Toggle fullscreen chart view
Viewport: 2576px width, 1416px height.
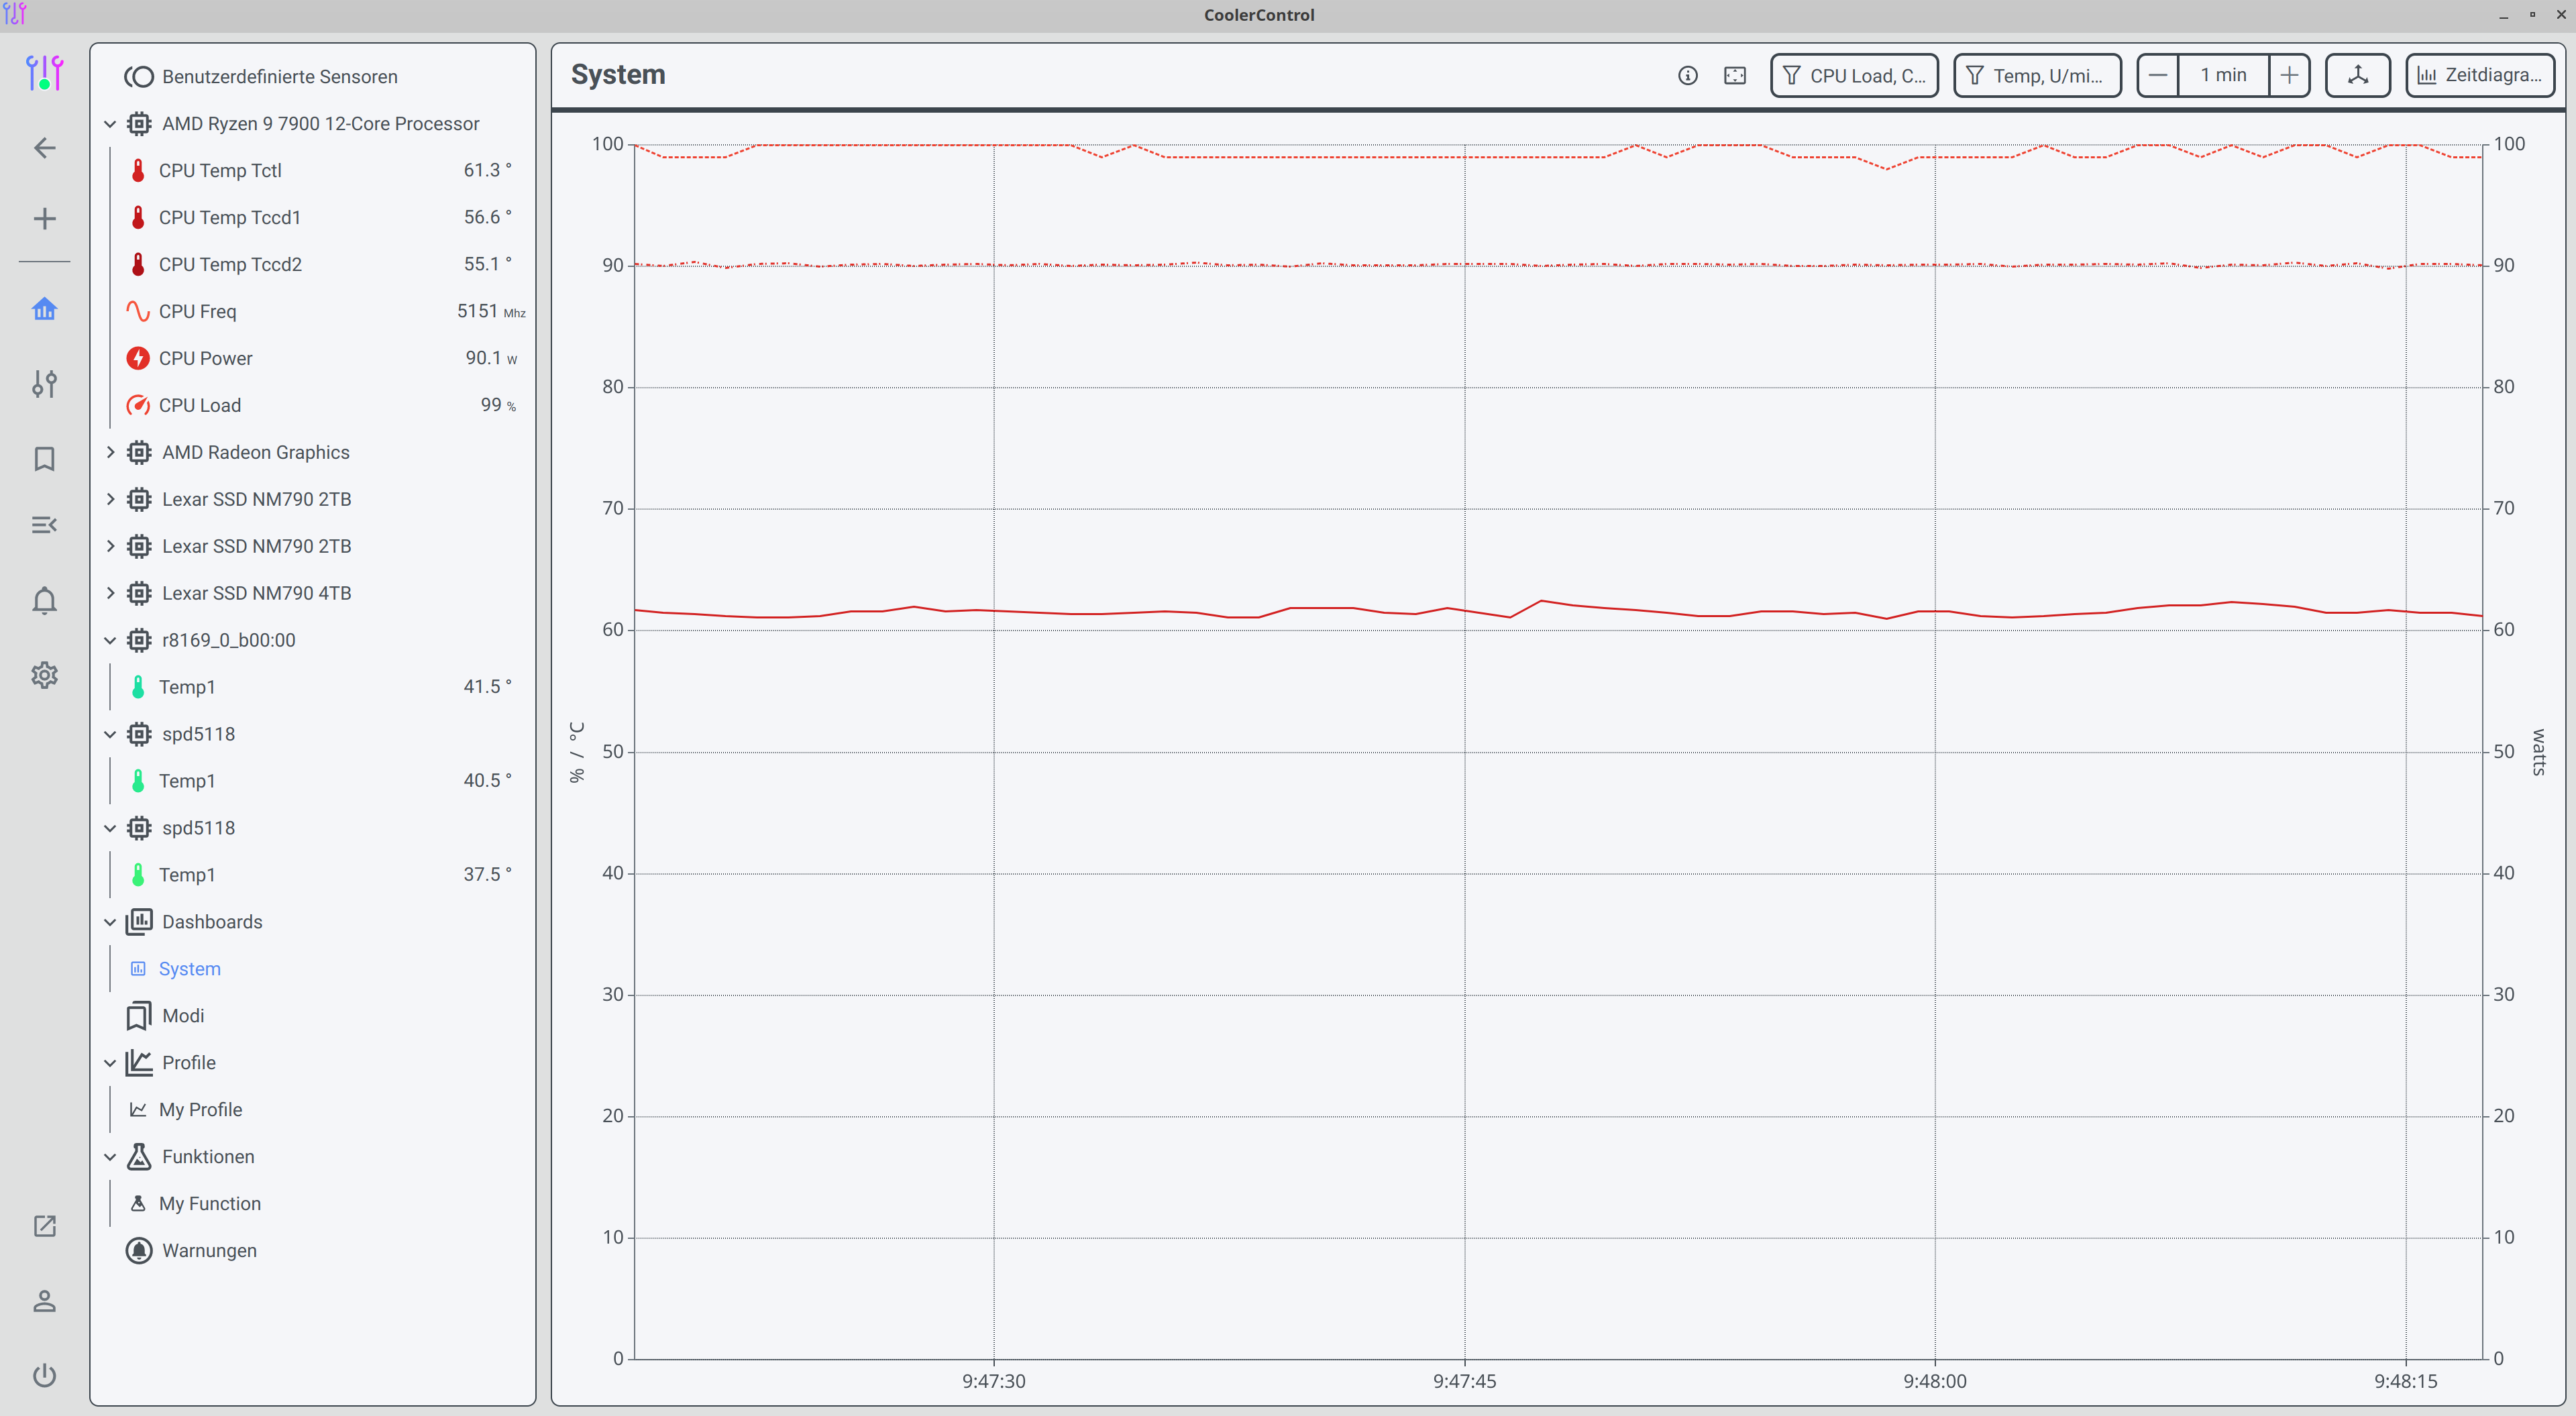click(x=1735, y=75)
